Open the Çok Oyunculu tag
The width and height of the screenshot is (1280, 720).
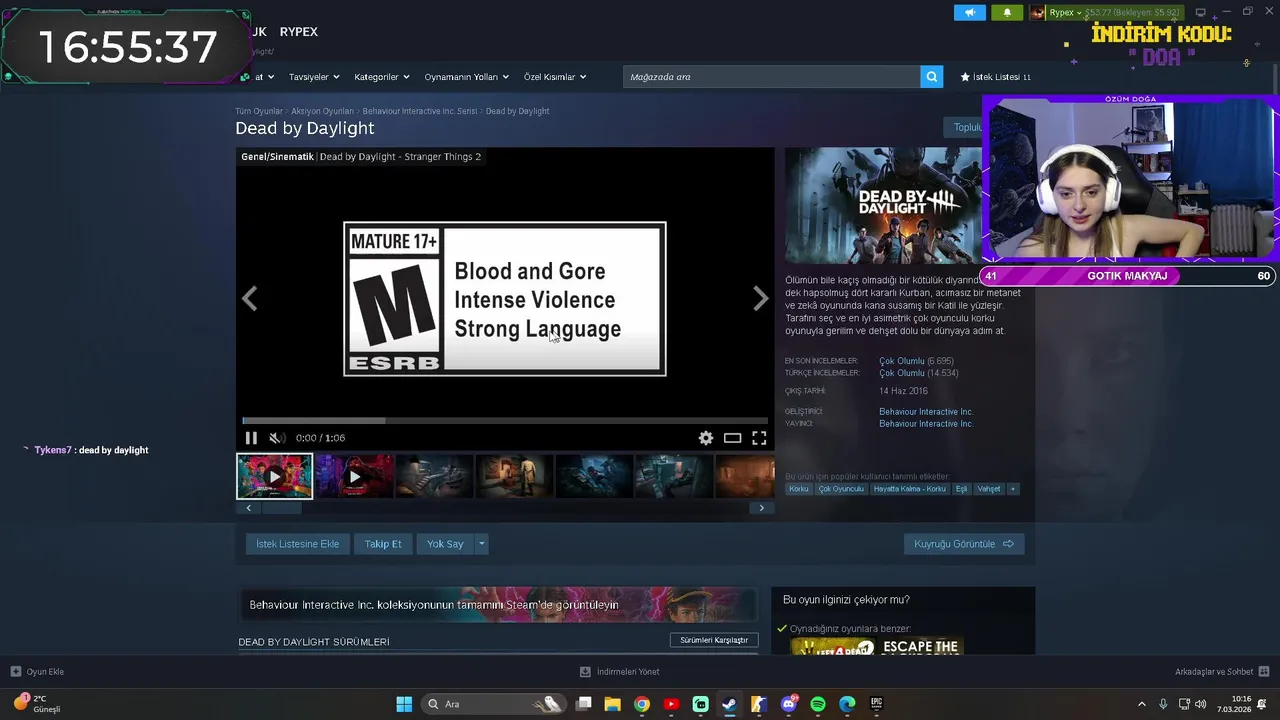841,489
